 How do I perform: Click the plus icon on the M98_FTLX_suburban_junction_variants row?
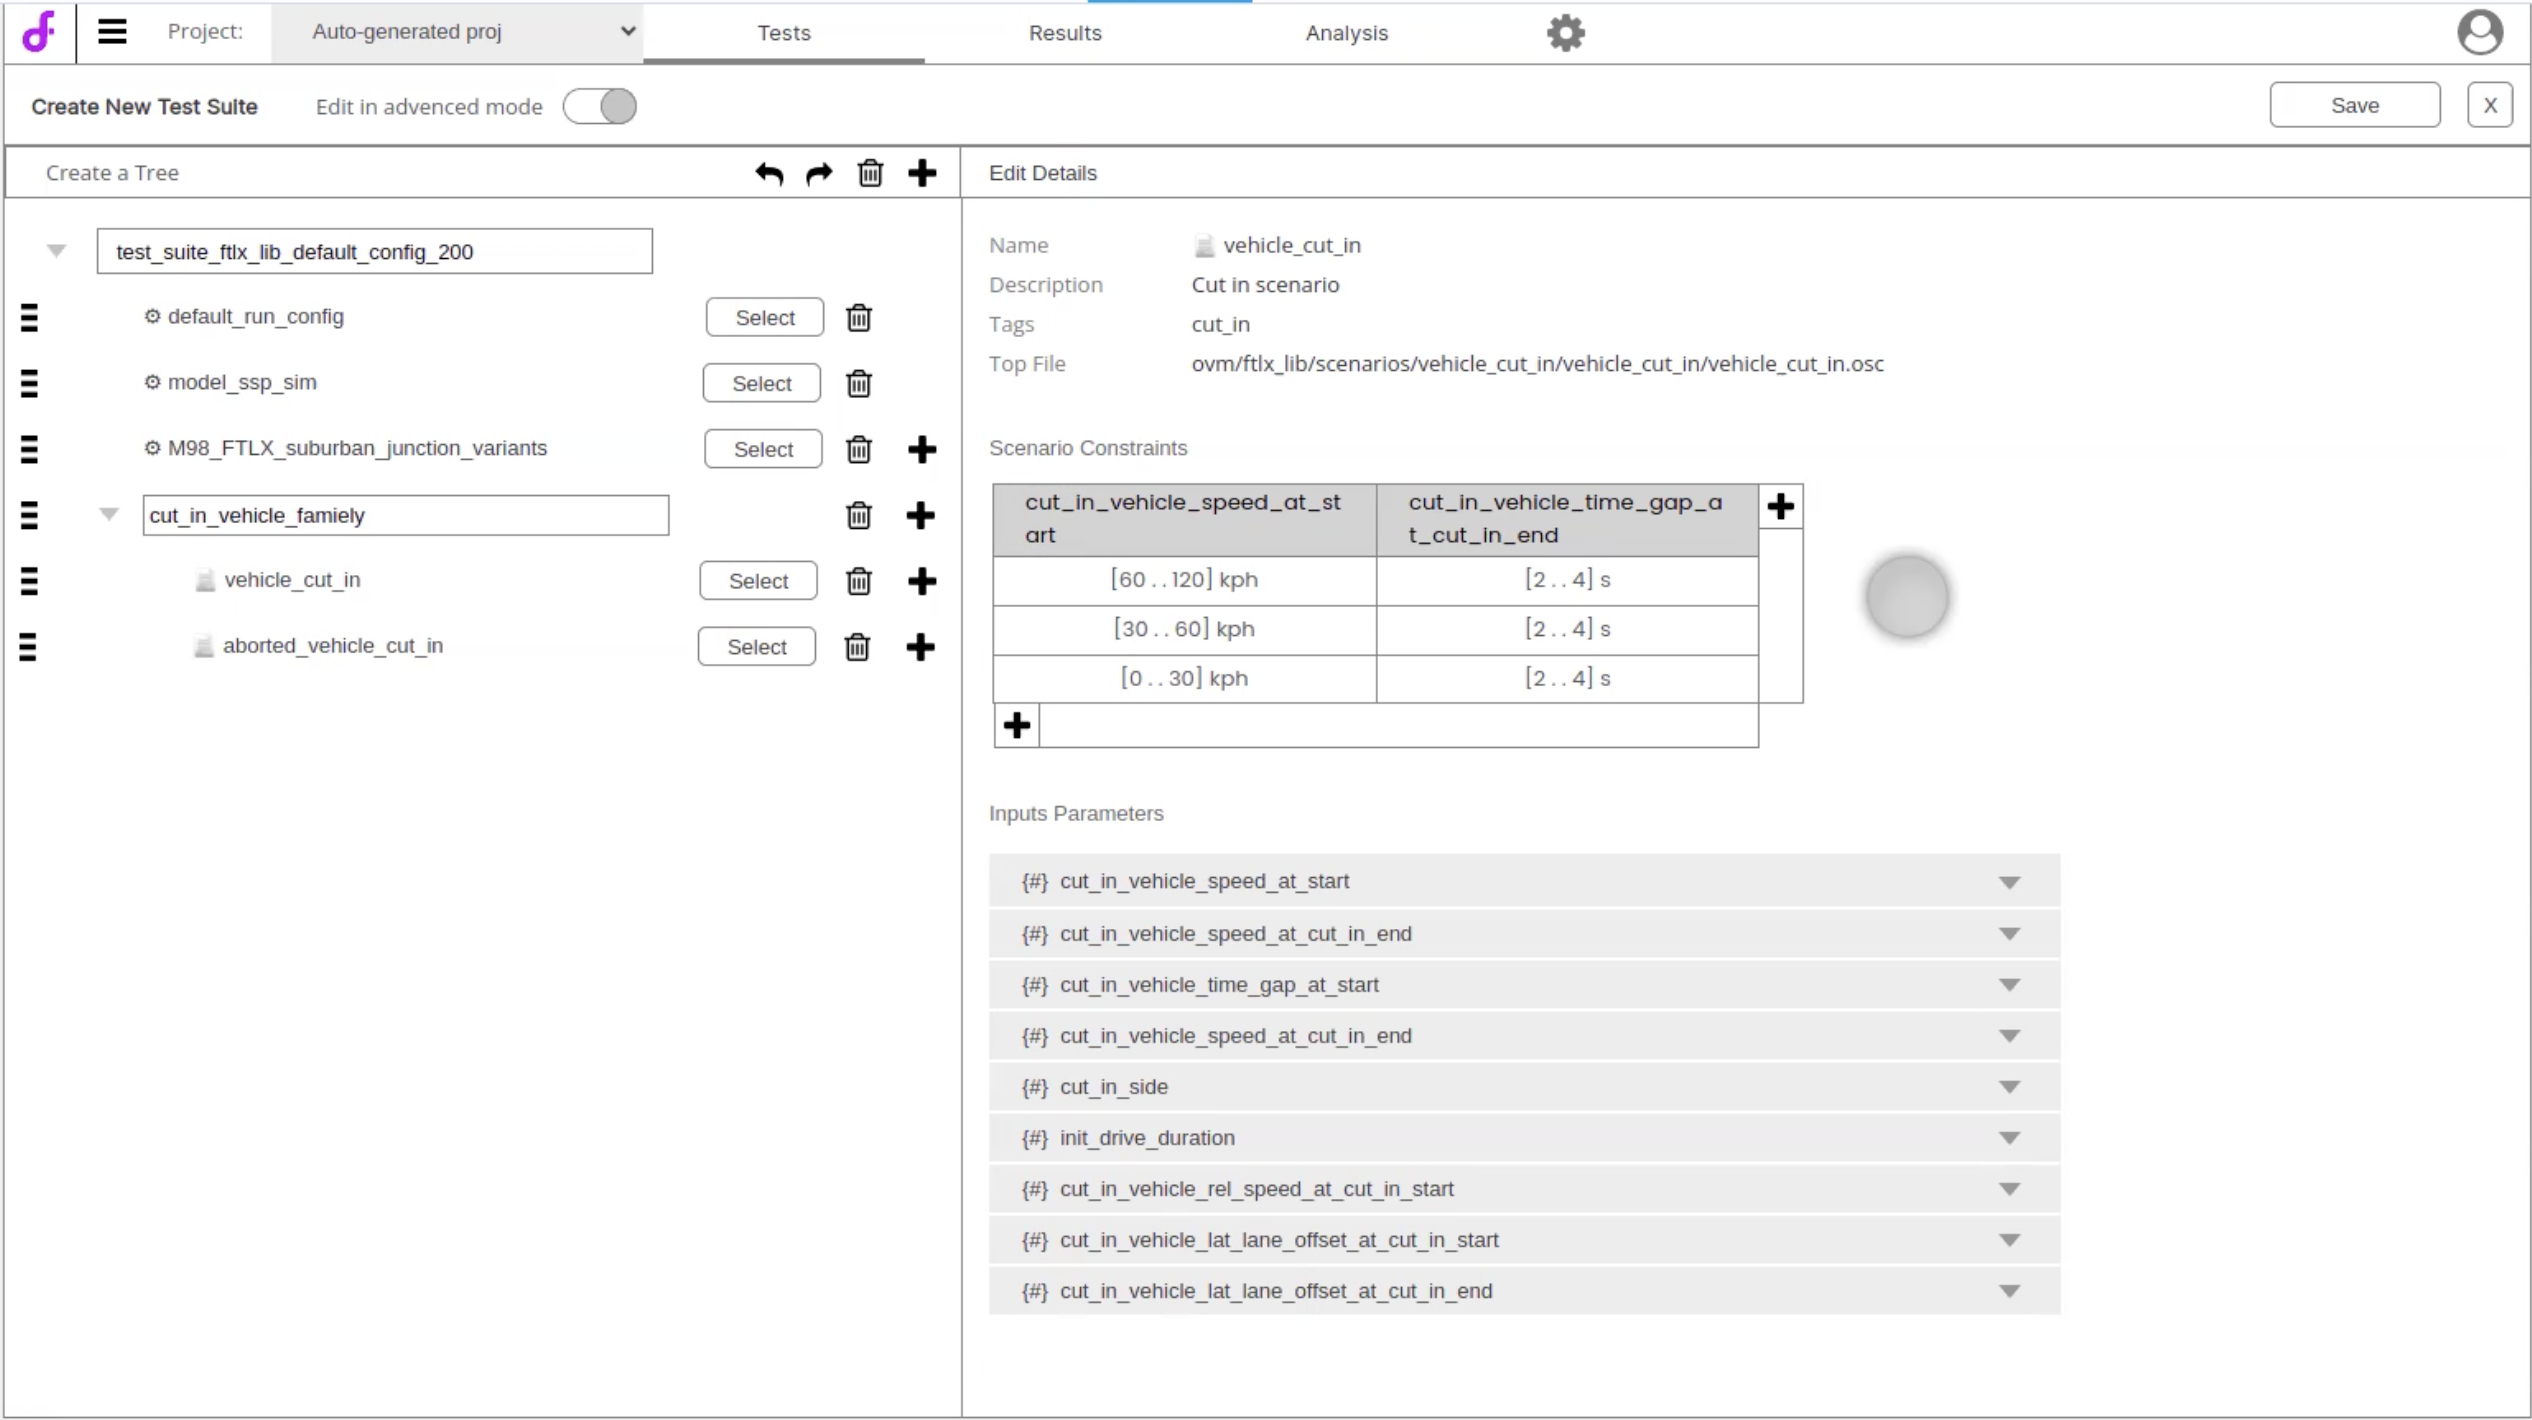click(921, 450)
